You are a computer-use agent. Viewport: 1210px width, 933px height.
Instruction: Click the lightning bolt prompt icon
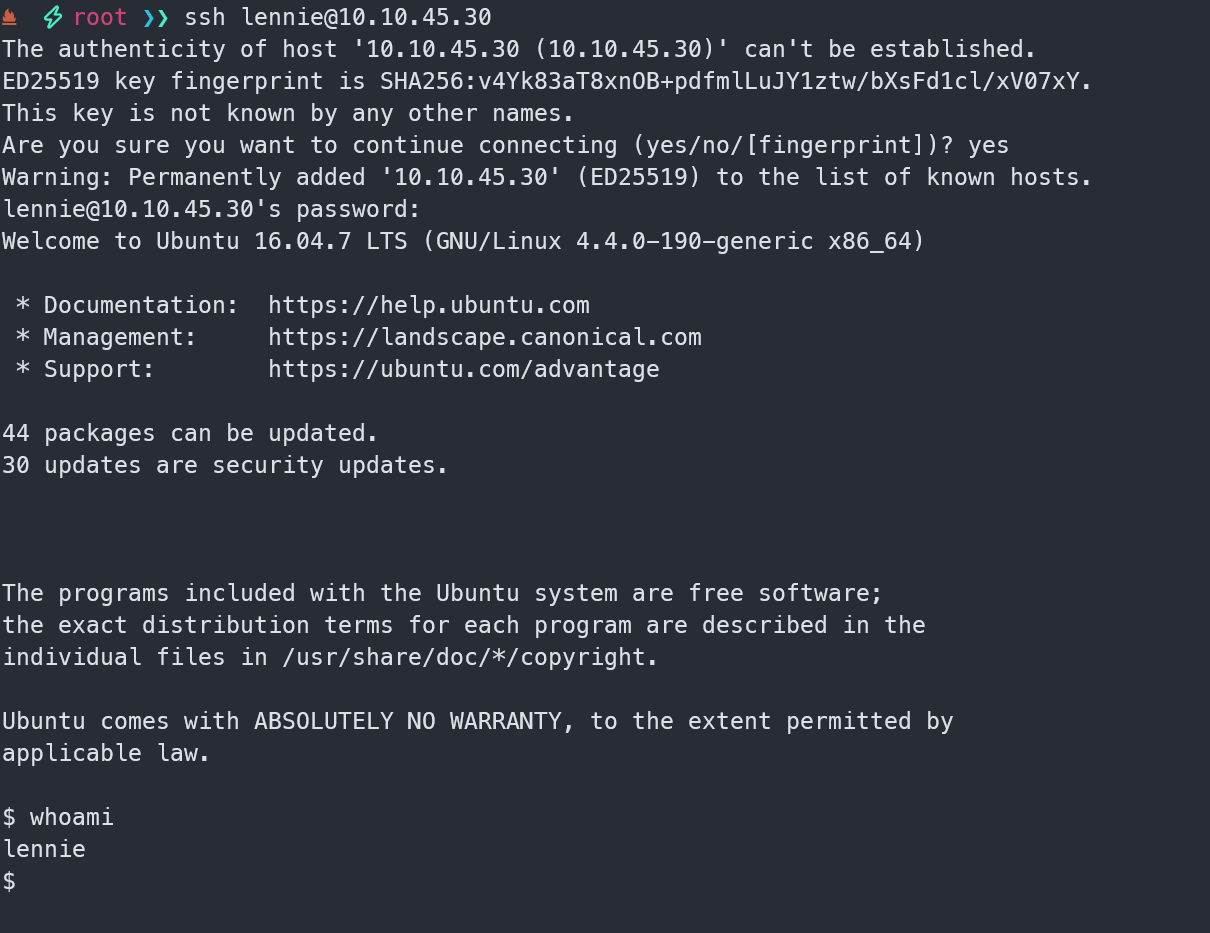tap(52, 17)
